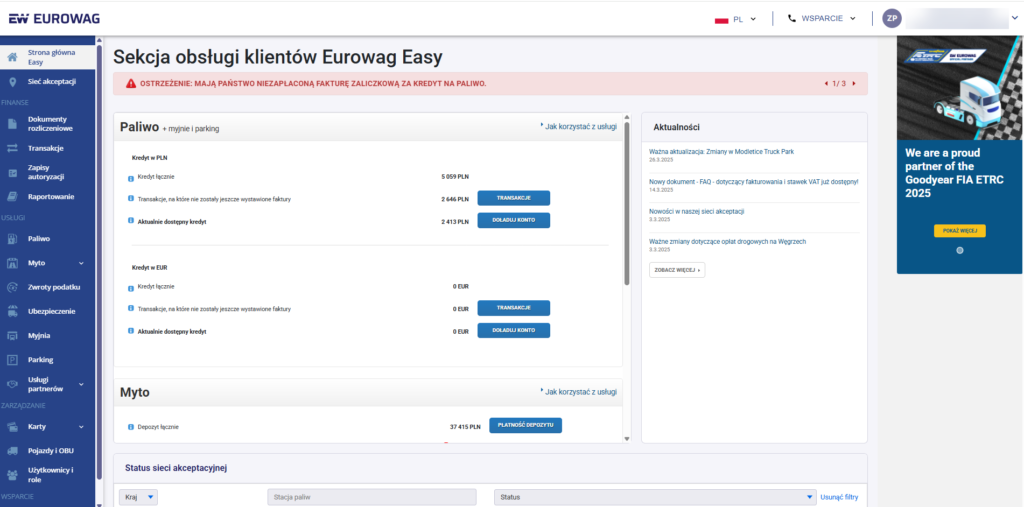Click the Stacja paliw input field

pyautogui.click(x=372, y=497)
